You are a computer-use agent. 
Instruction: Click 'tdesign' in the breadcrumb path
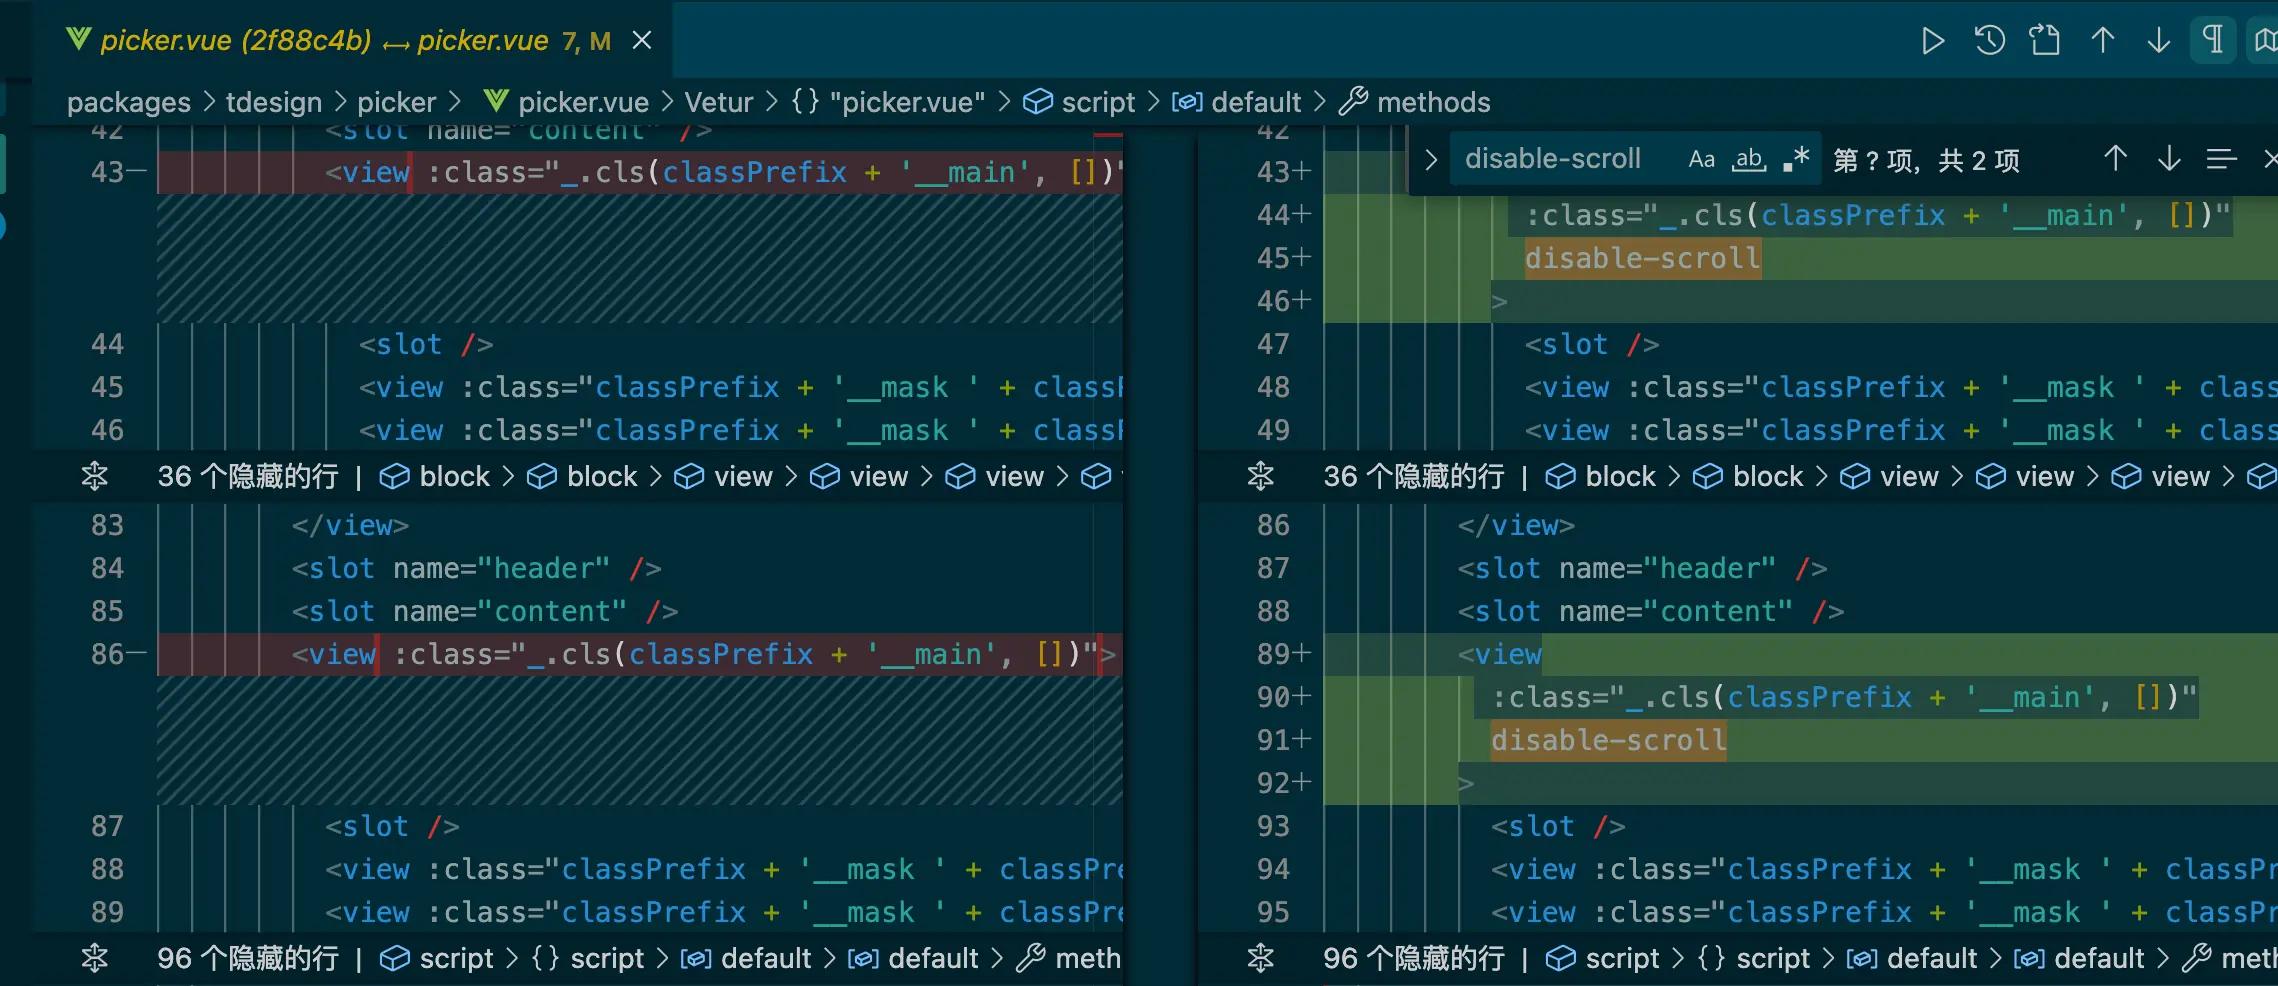pos(273,102)
